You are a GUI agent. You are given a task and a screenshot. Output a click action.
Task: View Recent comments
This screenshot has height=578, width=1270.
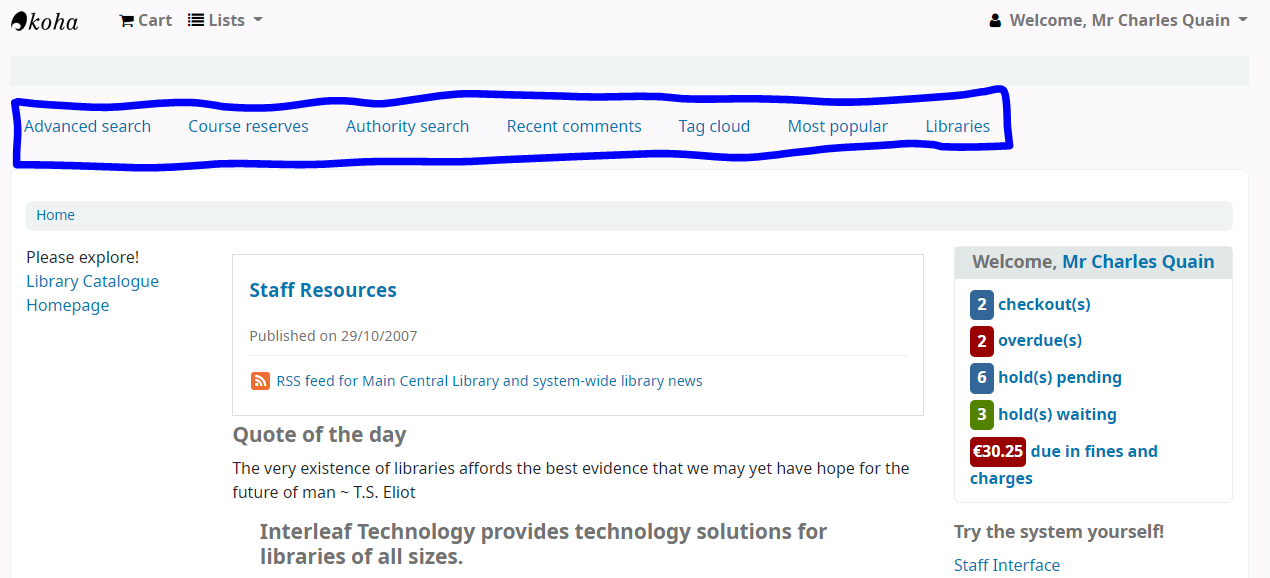click(574, 126)
